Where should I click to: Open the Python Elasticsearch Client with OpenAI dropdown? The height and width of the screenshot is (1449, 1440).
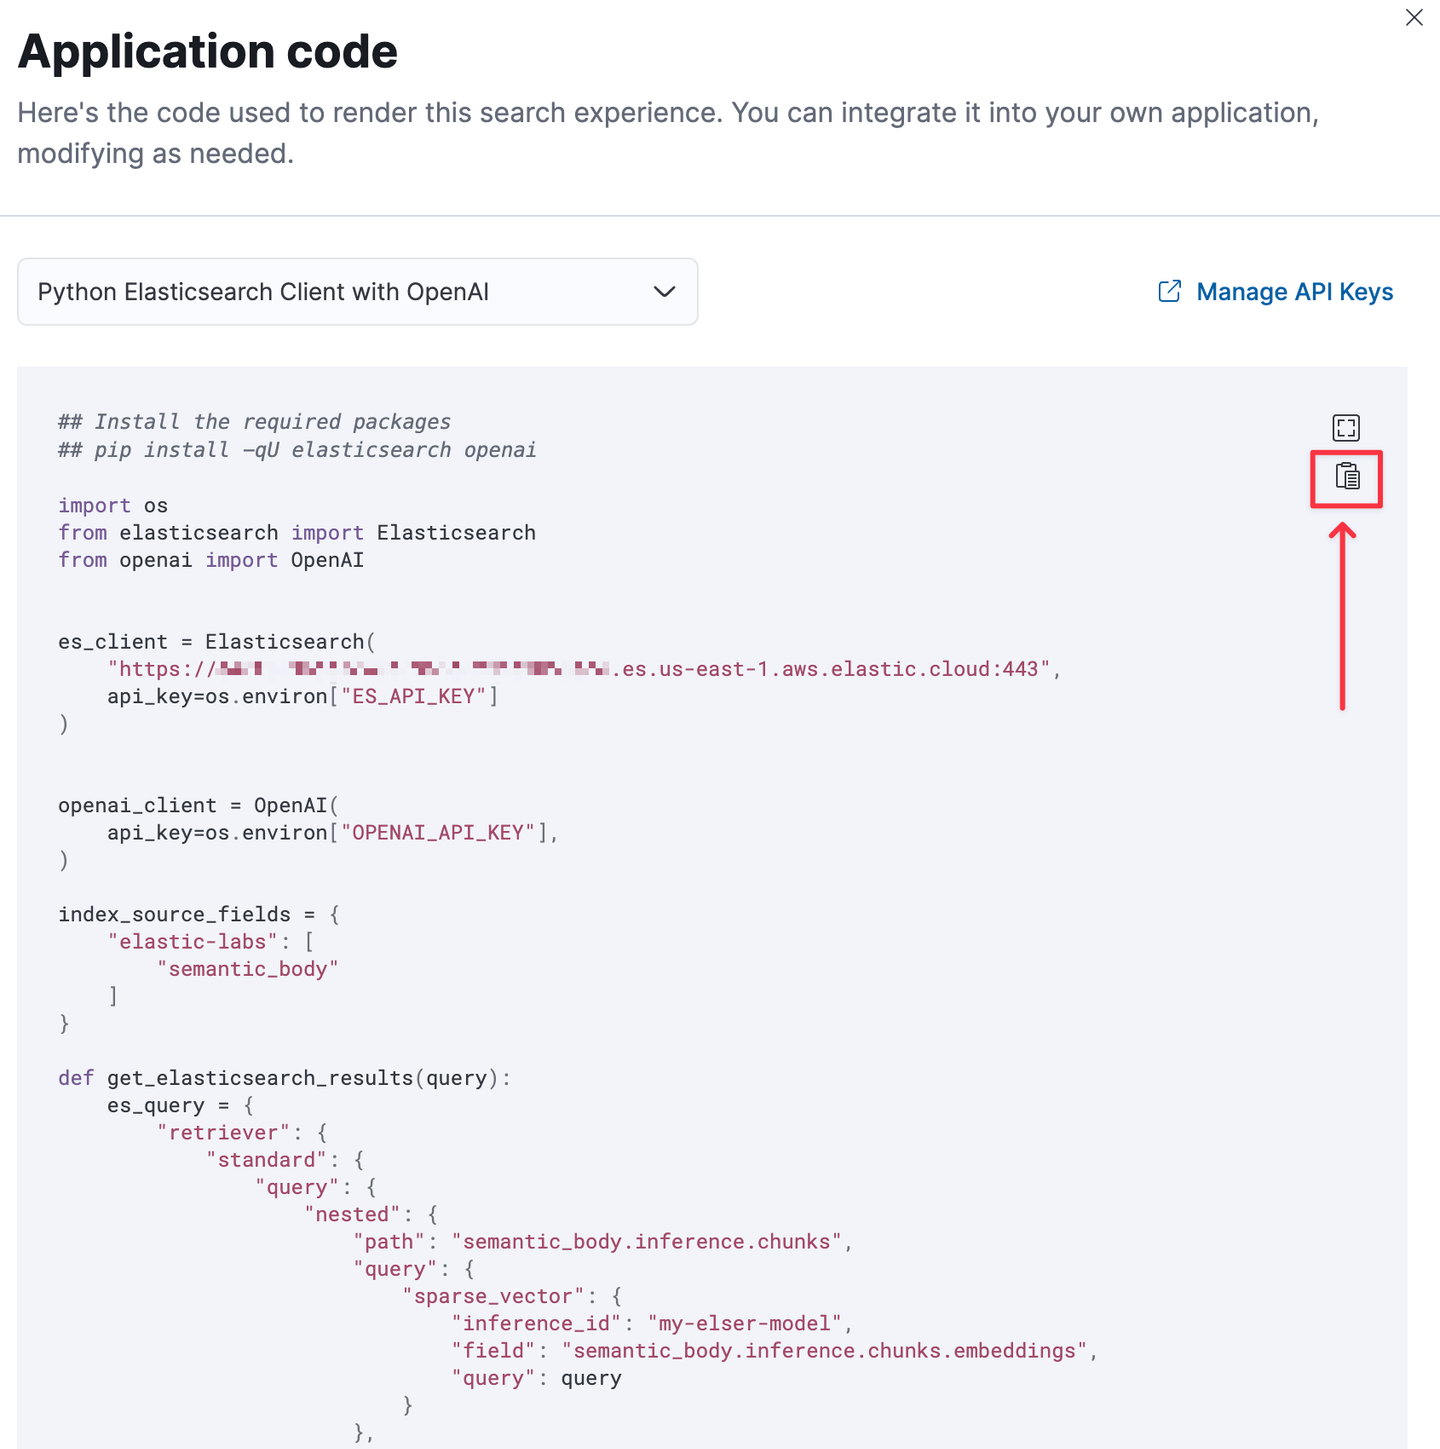tap(358, 292)
